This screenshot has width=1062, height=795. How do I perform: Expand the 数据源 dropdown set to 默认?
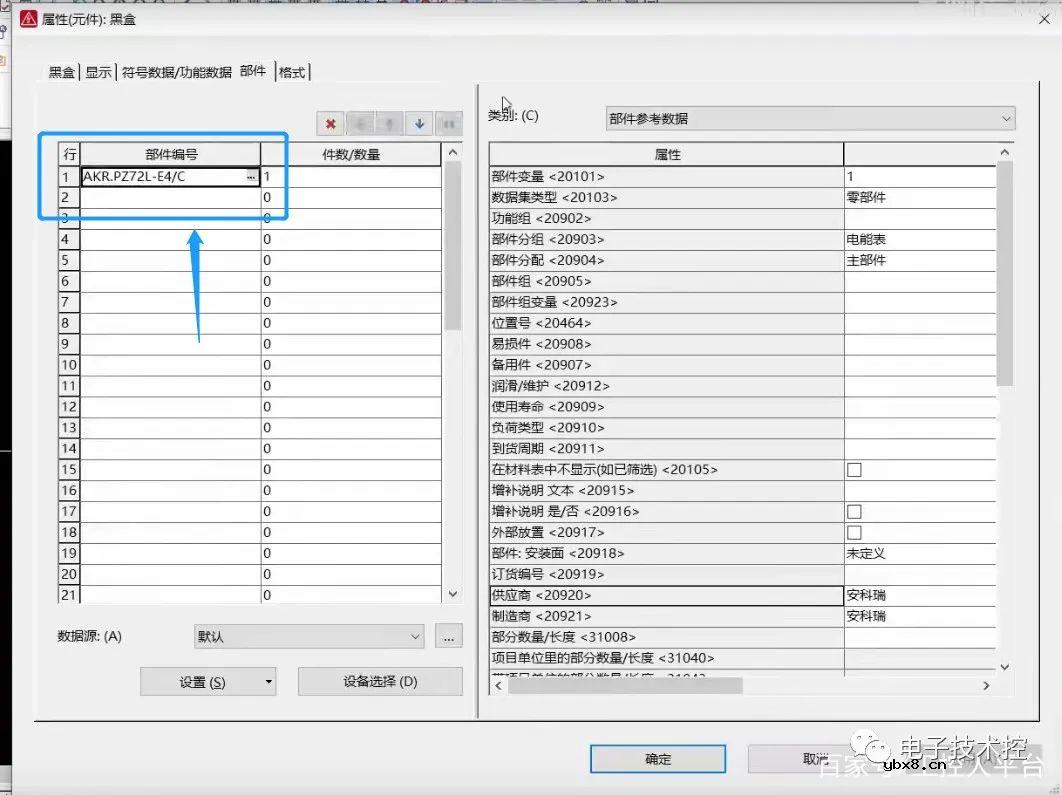pos(309,636)
